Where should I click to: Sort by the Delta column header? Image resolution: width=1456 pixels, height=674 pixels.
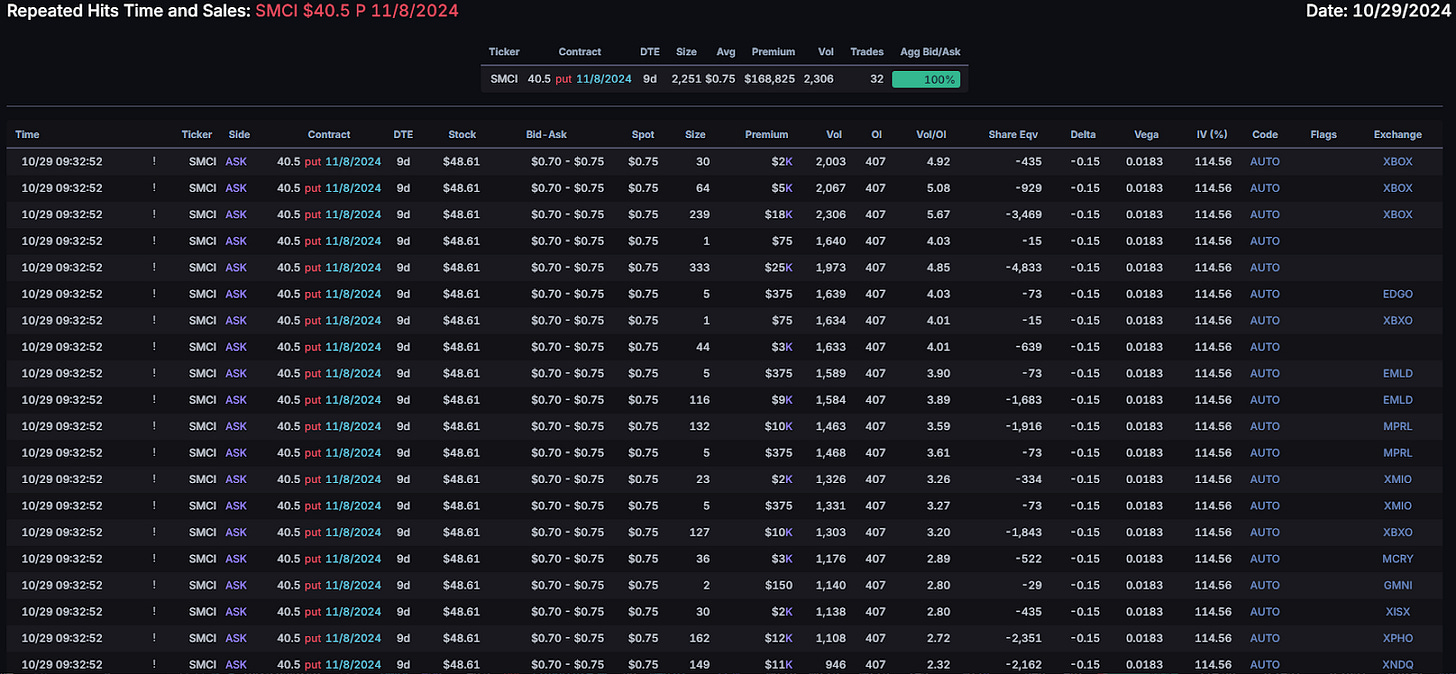coord(1083,134)
